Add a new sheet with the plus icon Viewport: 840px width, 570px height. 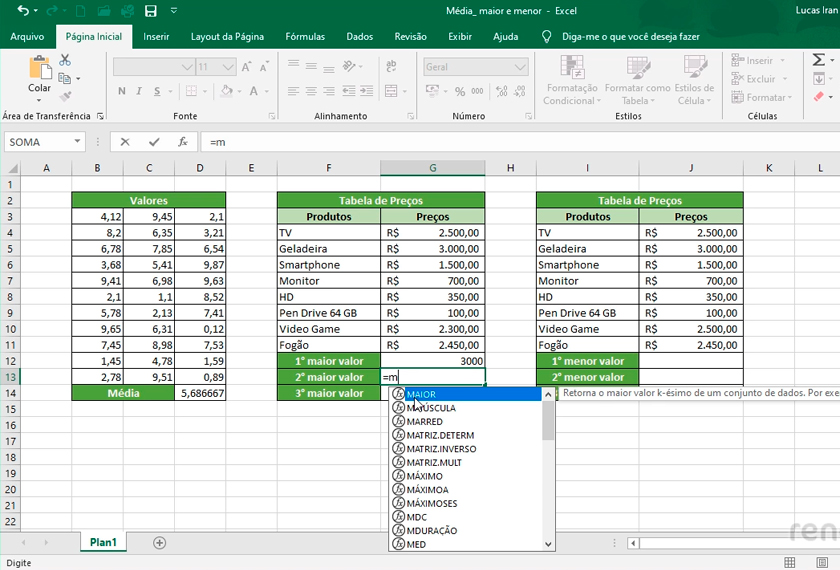tap(159, 542)
